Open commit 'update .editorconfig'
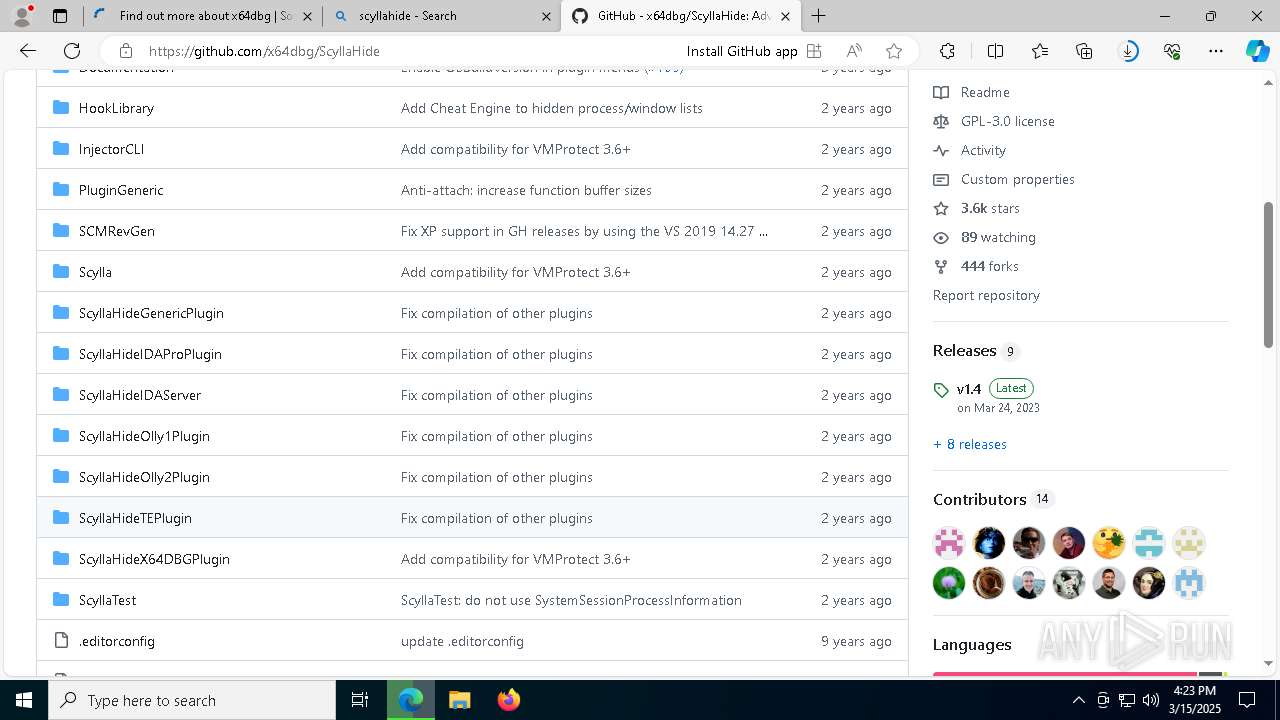1280x720 pixels. 462,641
